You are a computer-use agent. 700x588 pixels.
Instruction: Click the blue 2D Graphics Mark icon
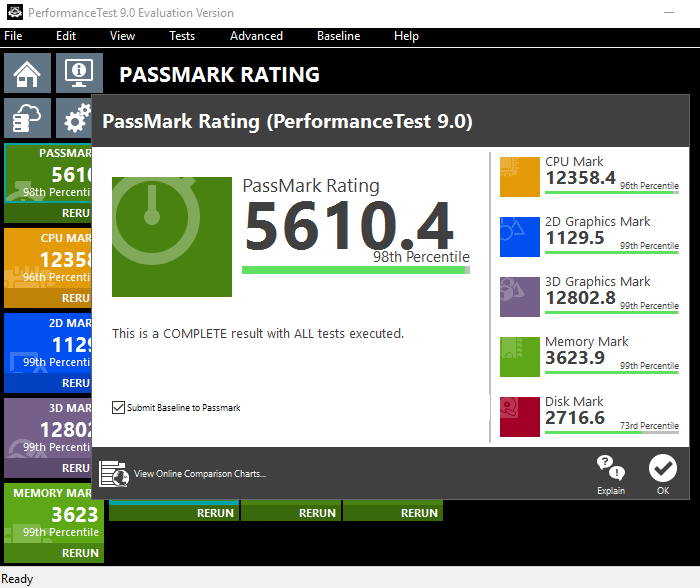click(x=520, y=237)
